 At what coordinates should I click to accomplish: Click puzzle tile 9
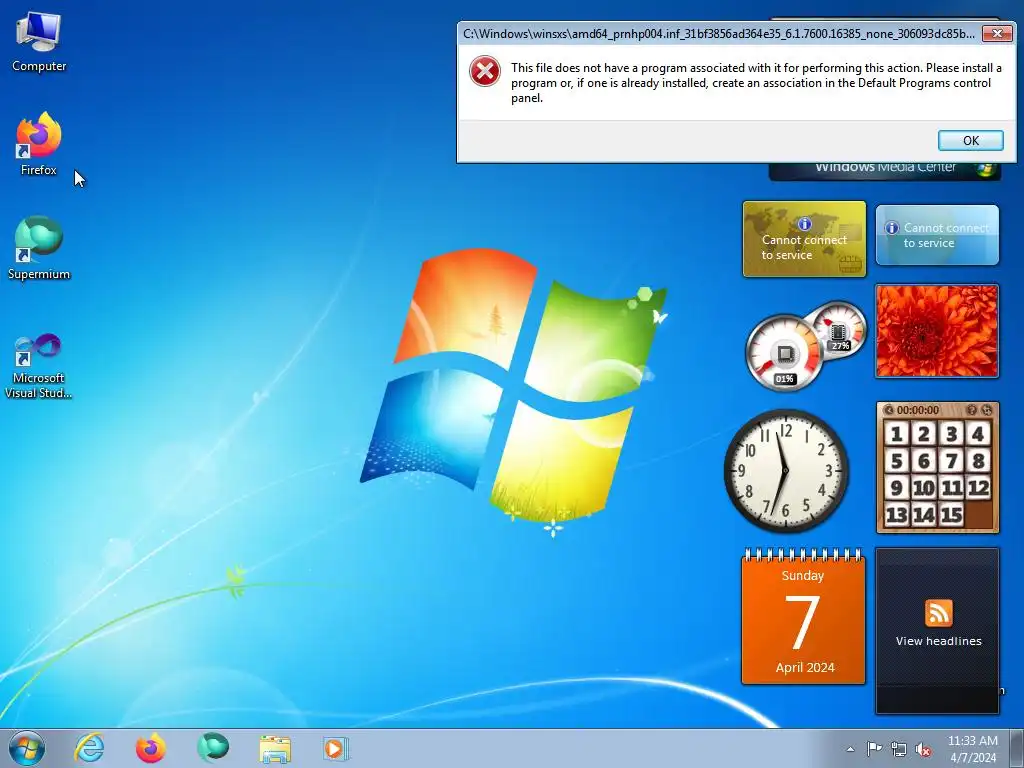click(x=897, y=488)
